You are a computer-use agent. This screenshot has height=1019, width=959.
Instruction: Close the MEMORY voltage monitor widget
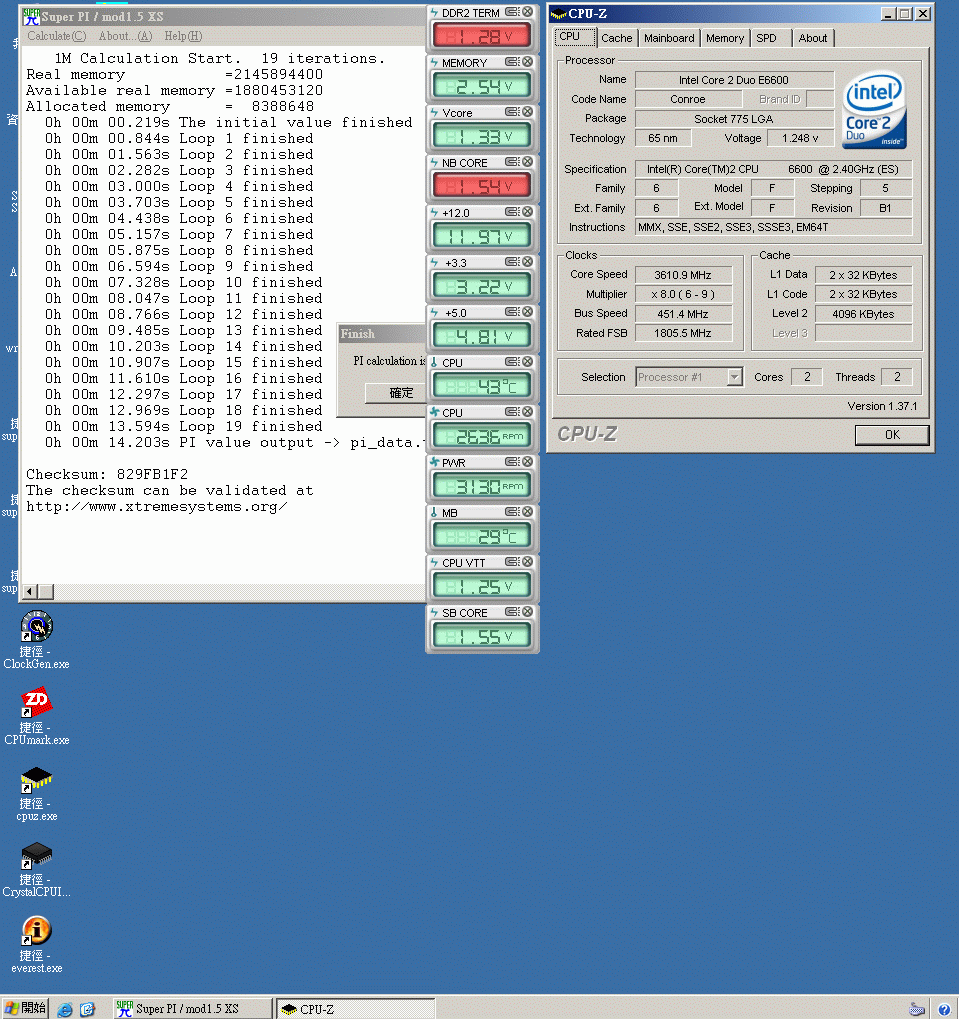[528, 62]
